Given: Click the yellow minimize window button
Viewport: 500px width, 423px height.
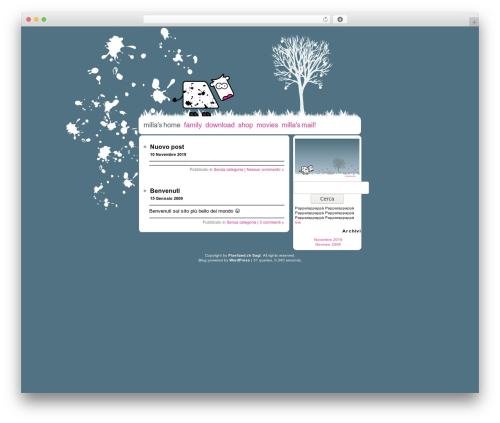Looking at the screenshot, I should point(36,19).
